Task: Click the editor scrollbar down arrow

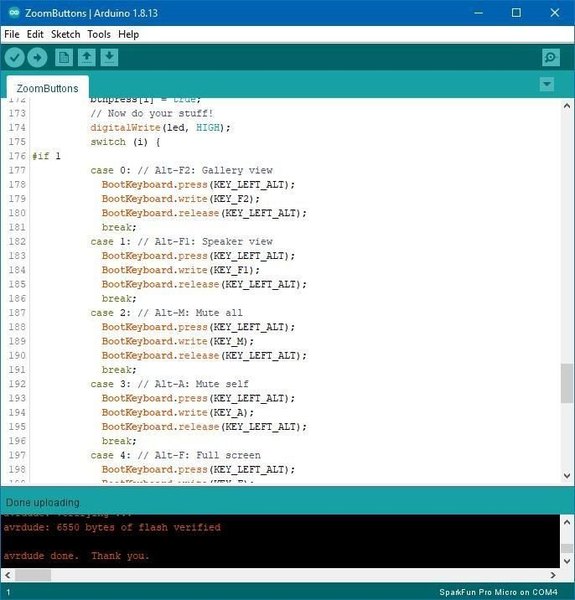Action: (567, 476)
